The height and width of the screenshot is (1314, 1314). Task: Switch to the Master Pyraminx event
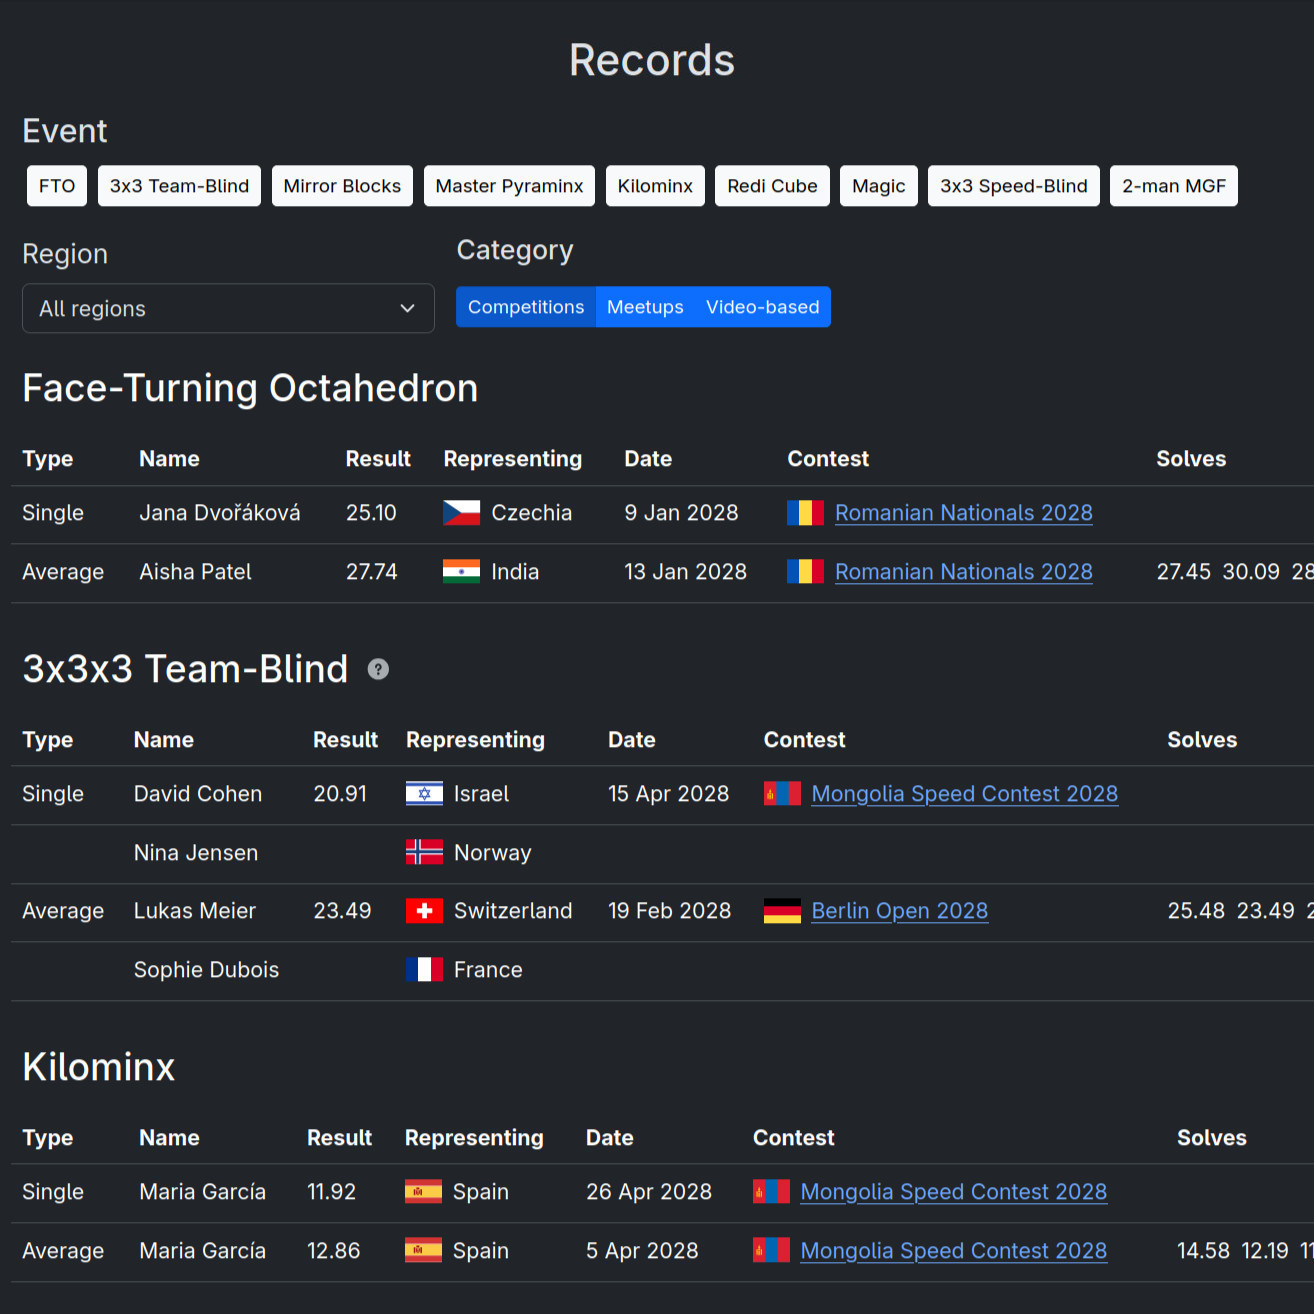tap(509, 185)
